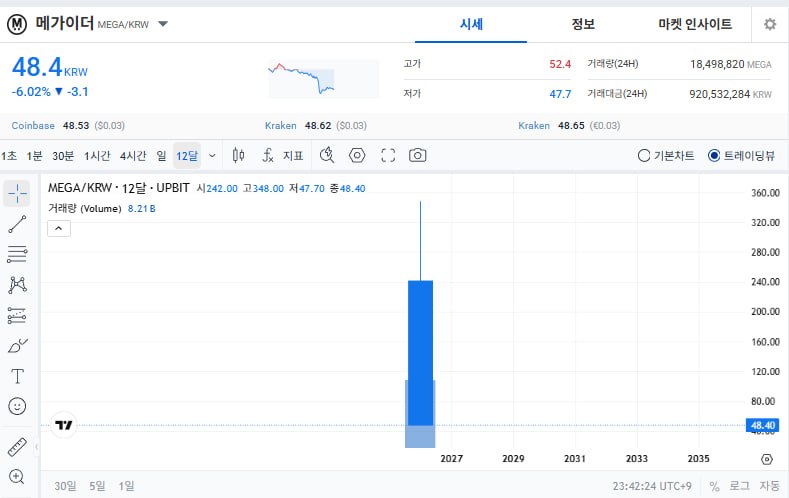The height and width of the screenshot is (498, 789).
Task: Select the crosshair cursor tool
Action: 17,194
